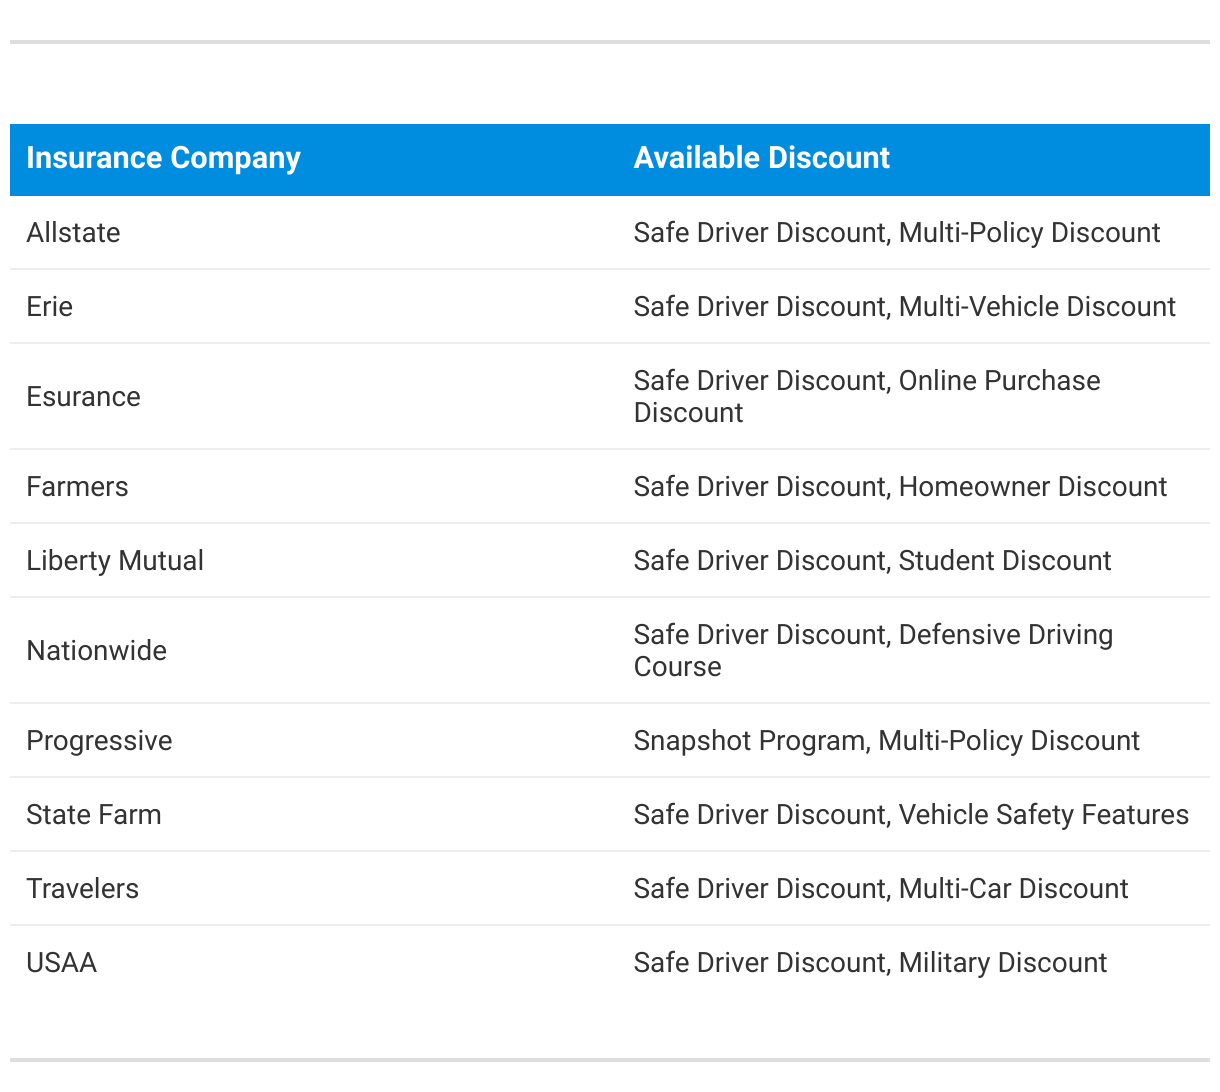The image size is (1220, 1092).
Task: Select Farmers' Homeowner Discount entry
Action: click(1032, 487)
